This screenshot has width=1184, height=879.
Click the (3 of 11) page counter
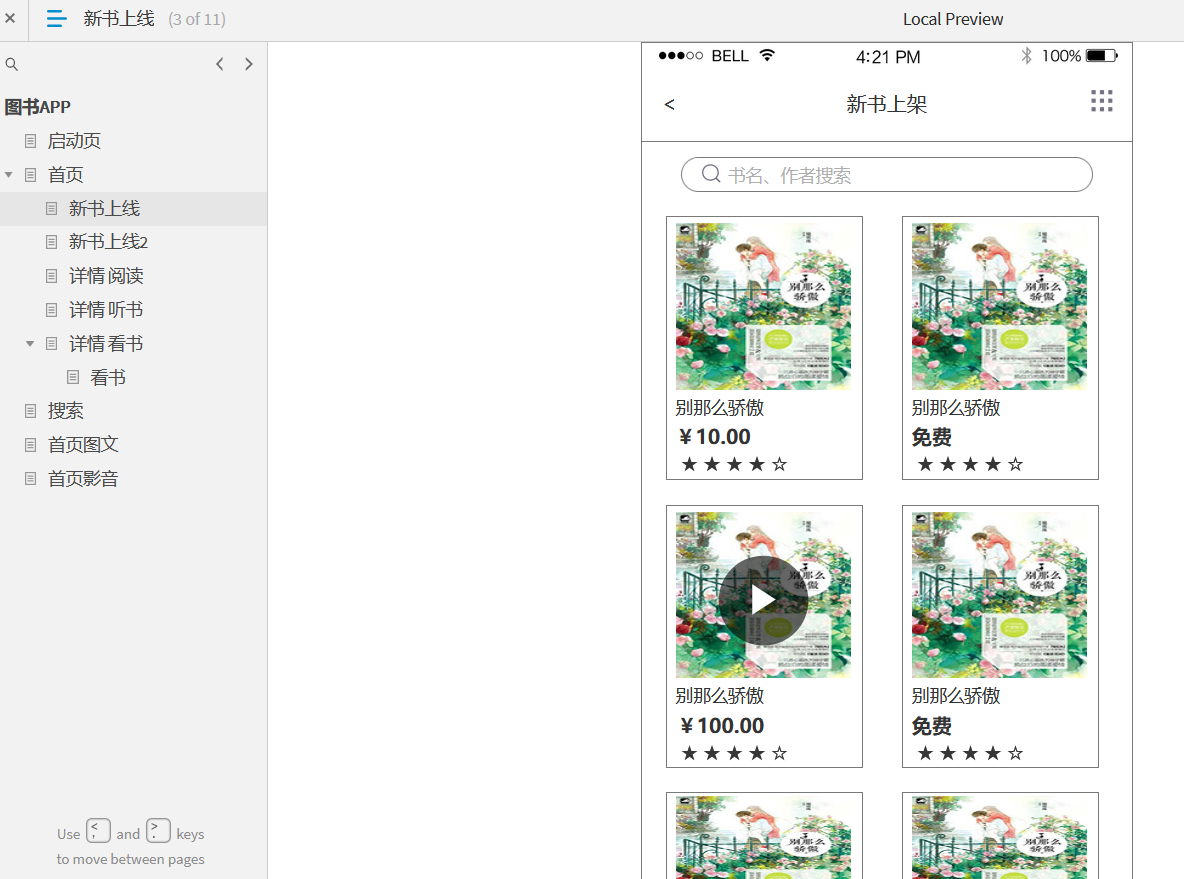(x=197, y=20)
